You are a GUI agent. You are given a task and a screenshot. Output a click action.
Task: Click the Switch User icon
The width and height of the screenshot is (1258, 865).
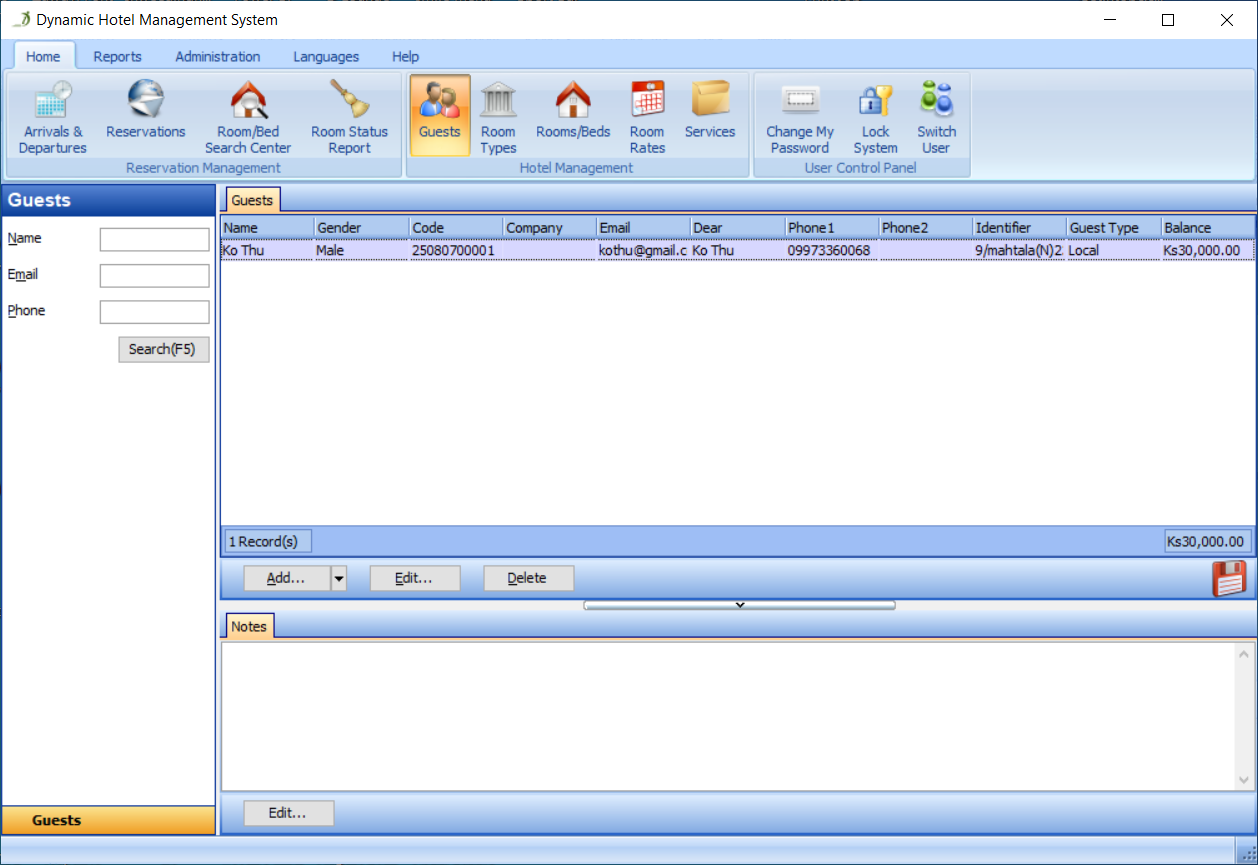pos(936,117)
